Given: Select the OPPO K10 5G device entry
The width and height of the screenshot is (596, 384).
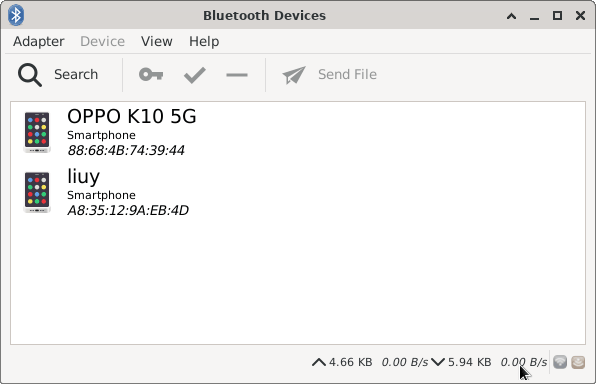Looking at the screenshot, I should 298,132.
